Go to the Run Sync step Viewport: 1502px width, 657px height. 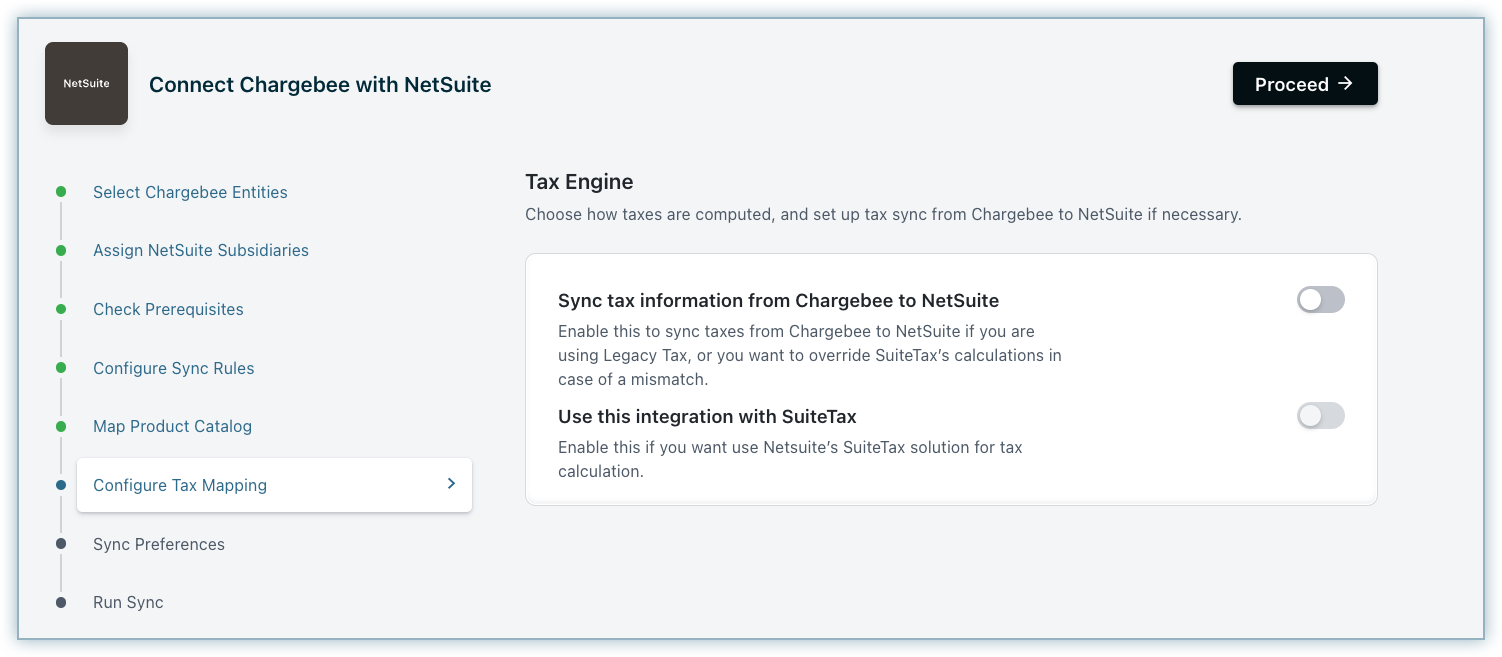(x=128, y=602)
